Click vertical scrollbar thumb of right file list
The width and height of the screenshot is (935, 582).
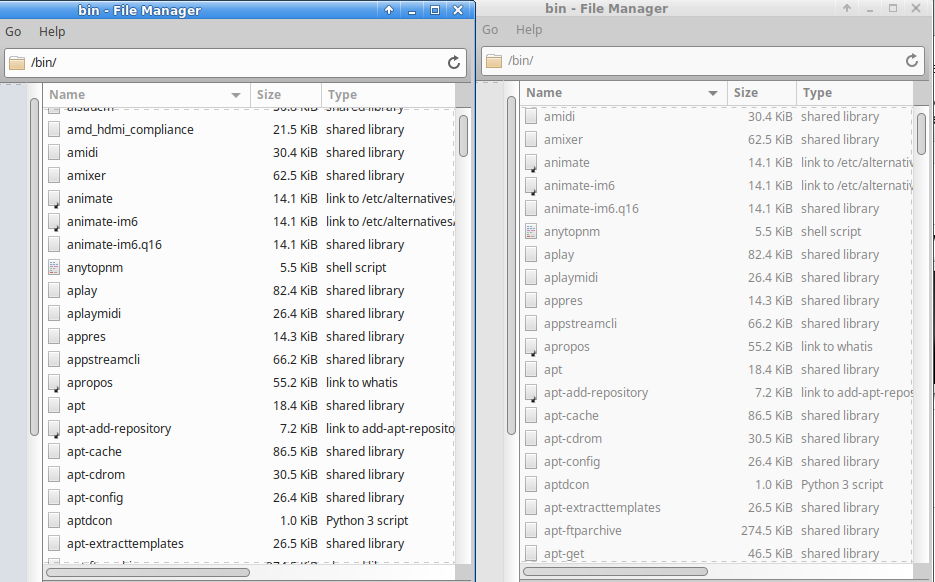point(922,134)
